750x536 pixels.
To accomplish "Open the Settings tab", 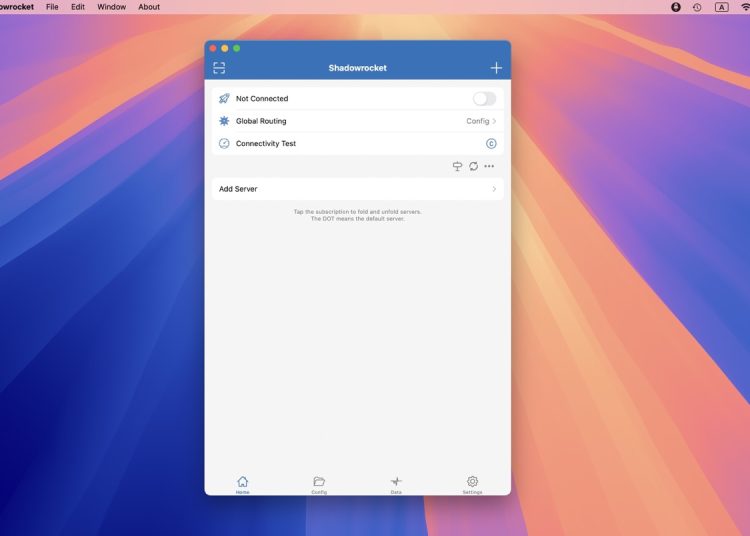I will (473, 484).
